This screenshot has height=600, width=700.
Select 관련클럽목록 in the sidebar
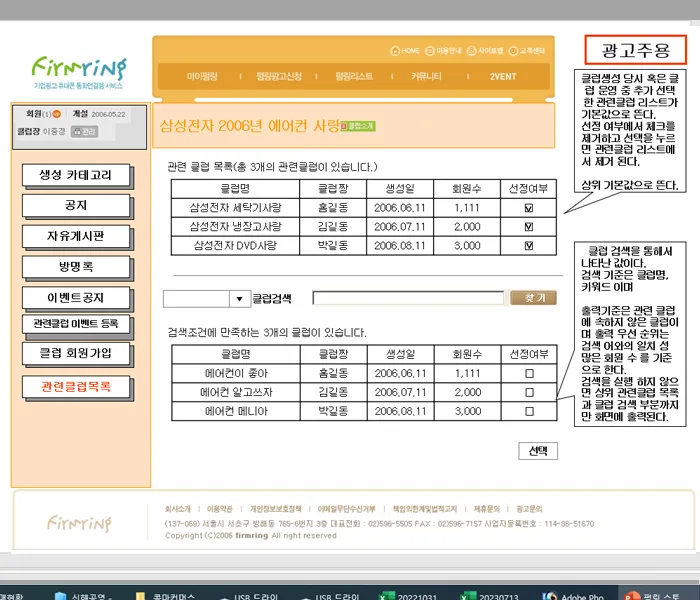pyautogui.click(x=76, y=387)
